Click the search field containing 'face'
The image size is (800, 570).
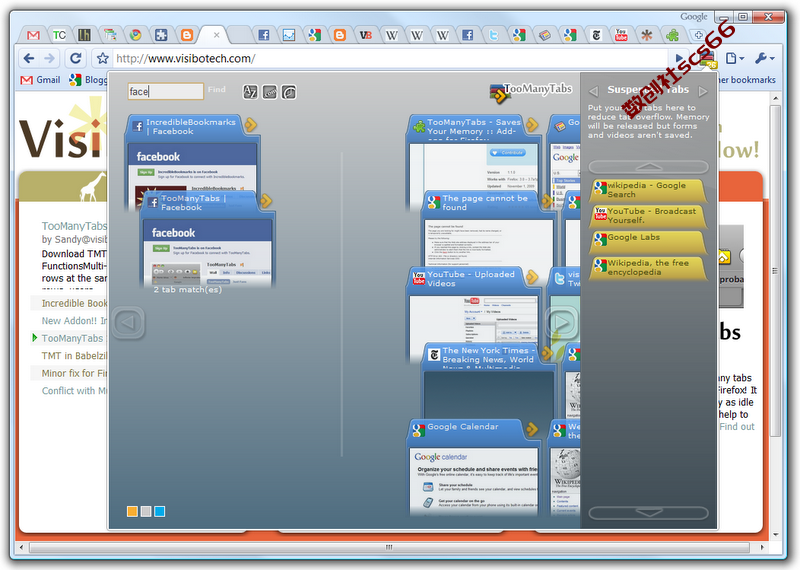(x=165, y=91)
